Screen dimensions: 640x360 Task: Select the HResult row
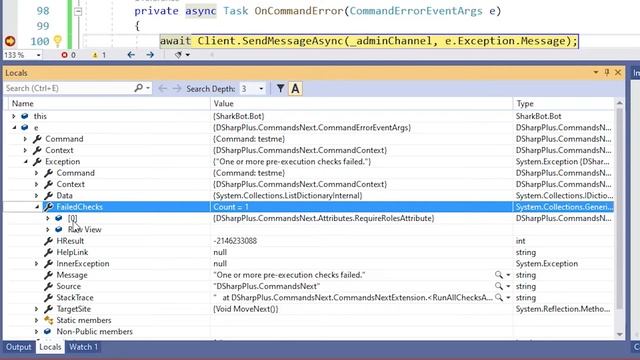[x=308, y=241]
